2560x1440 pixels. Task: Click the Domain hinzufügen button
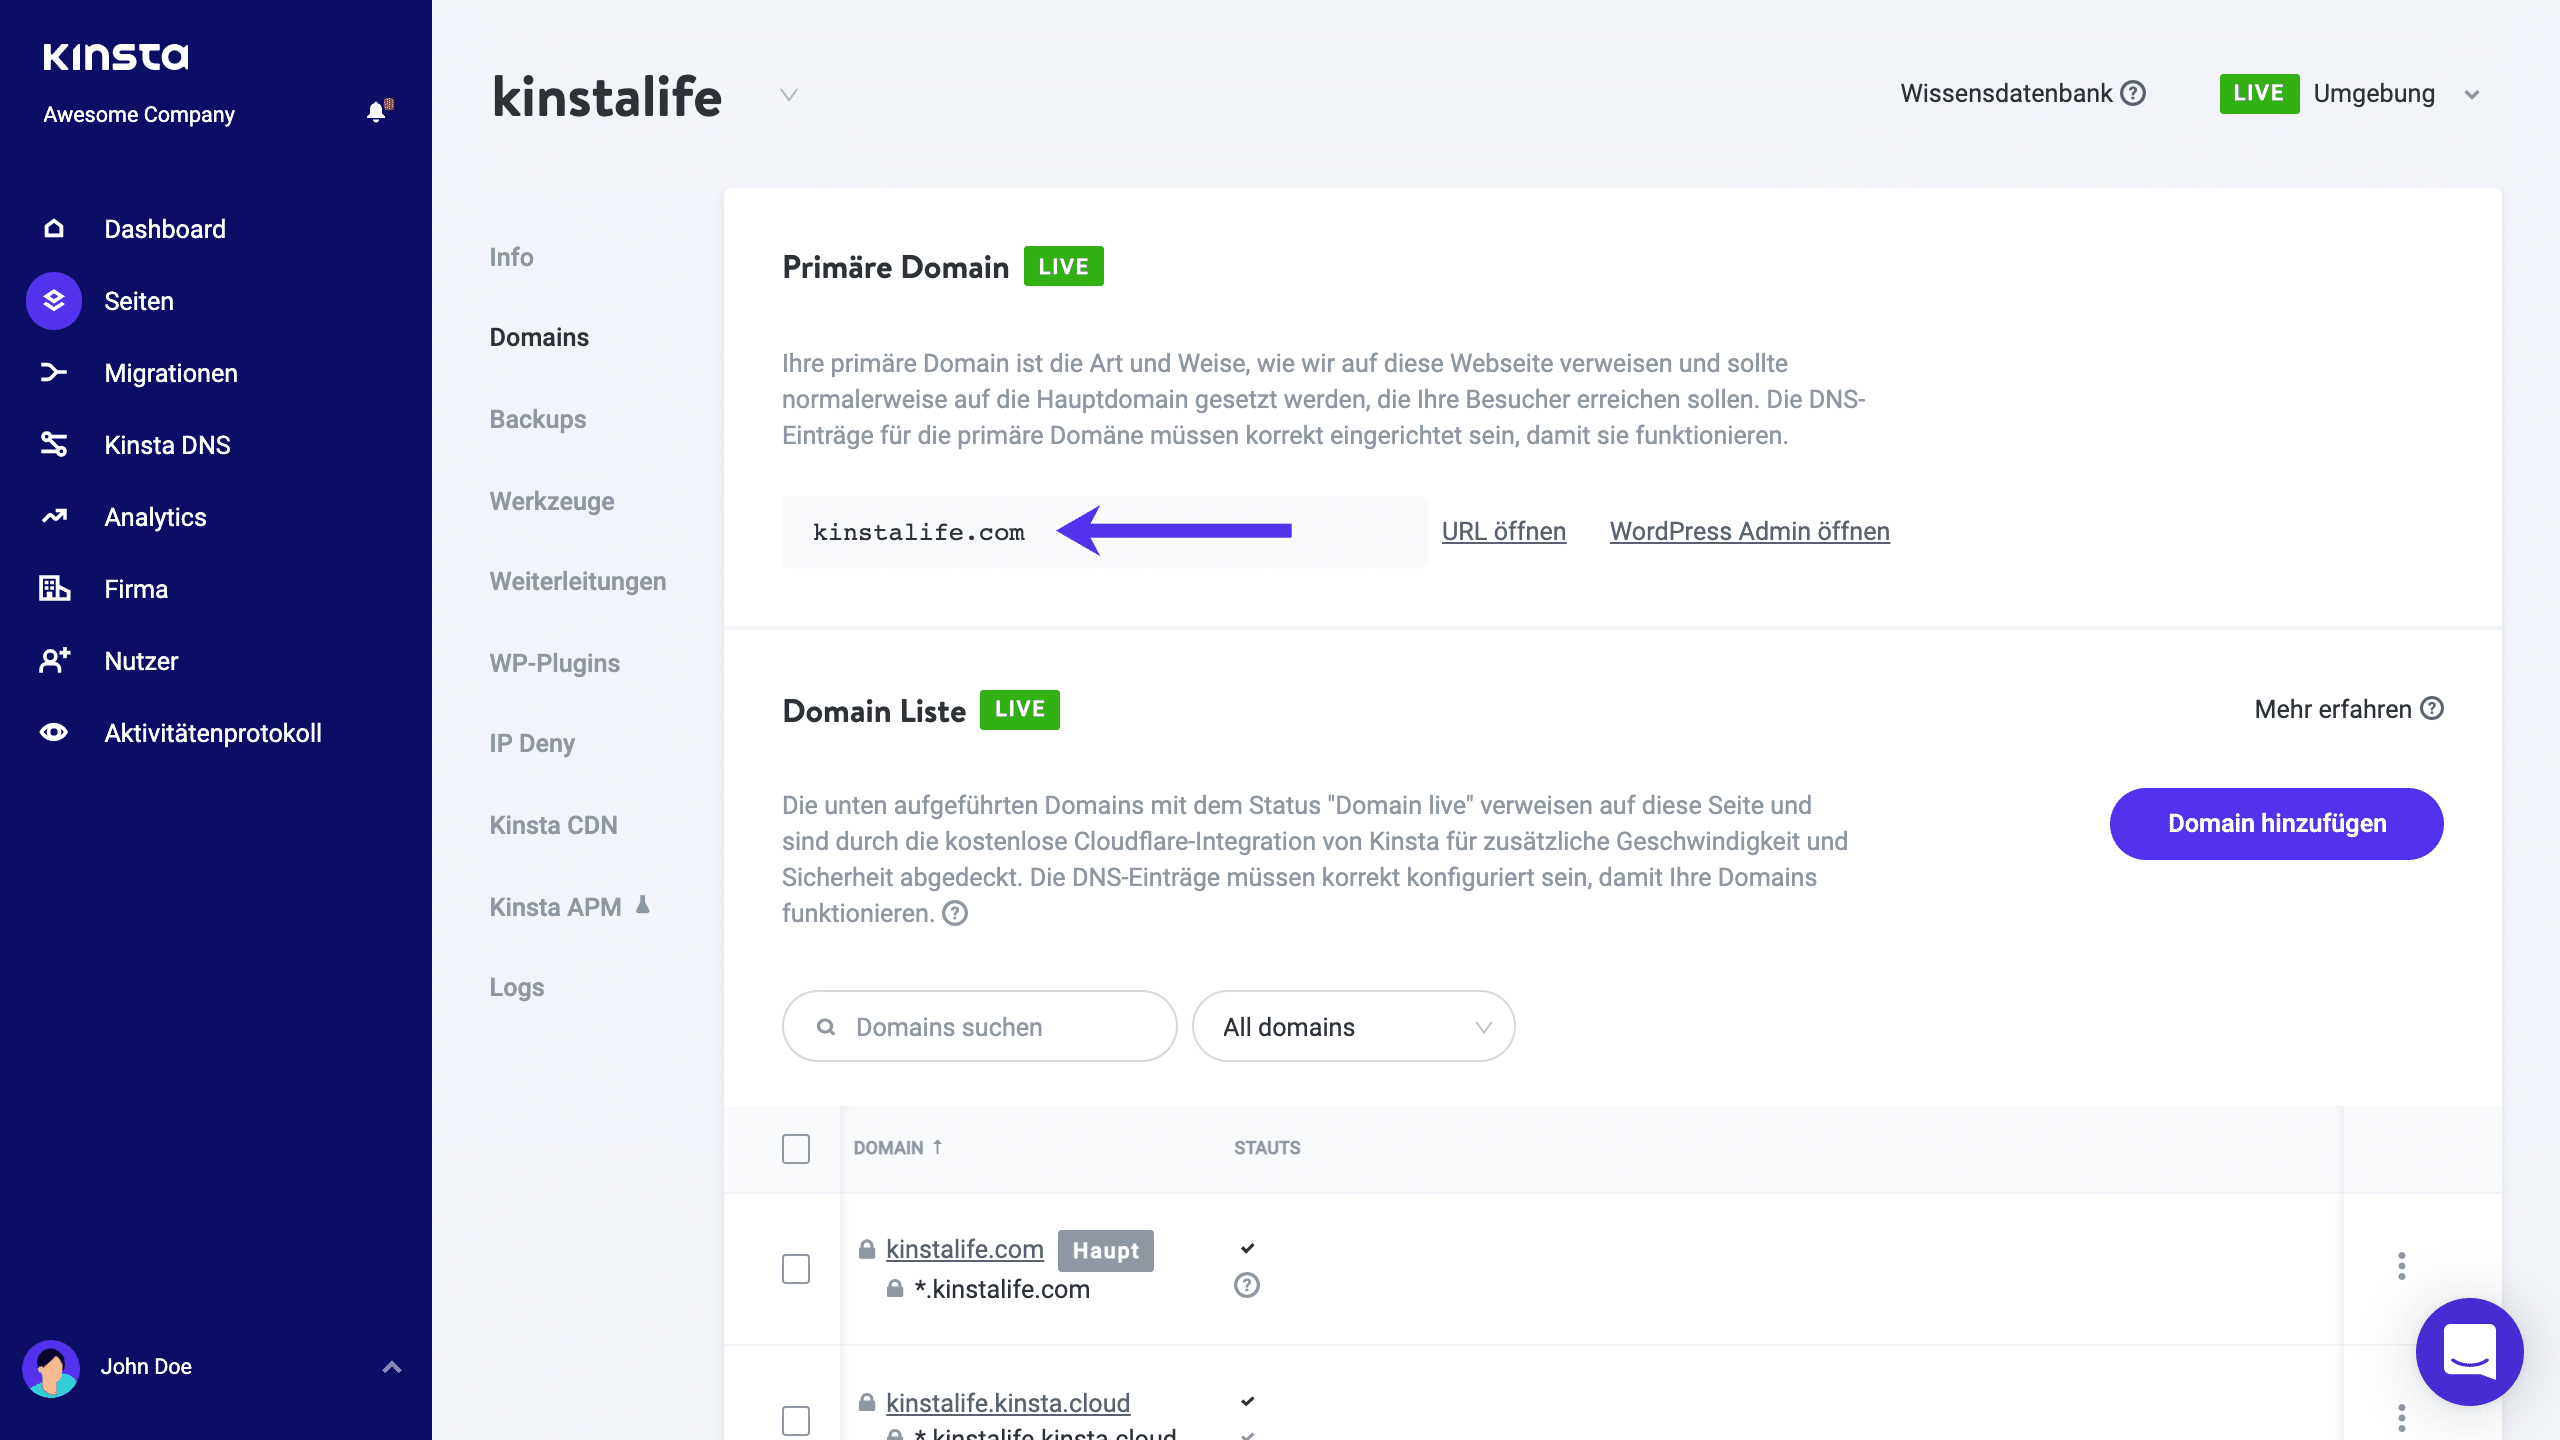click(x=2276, y=823)
